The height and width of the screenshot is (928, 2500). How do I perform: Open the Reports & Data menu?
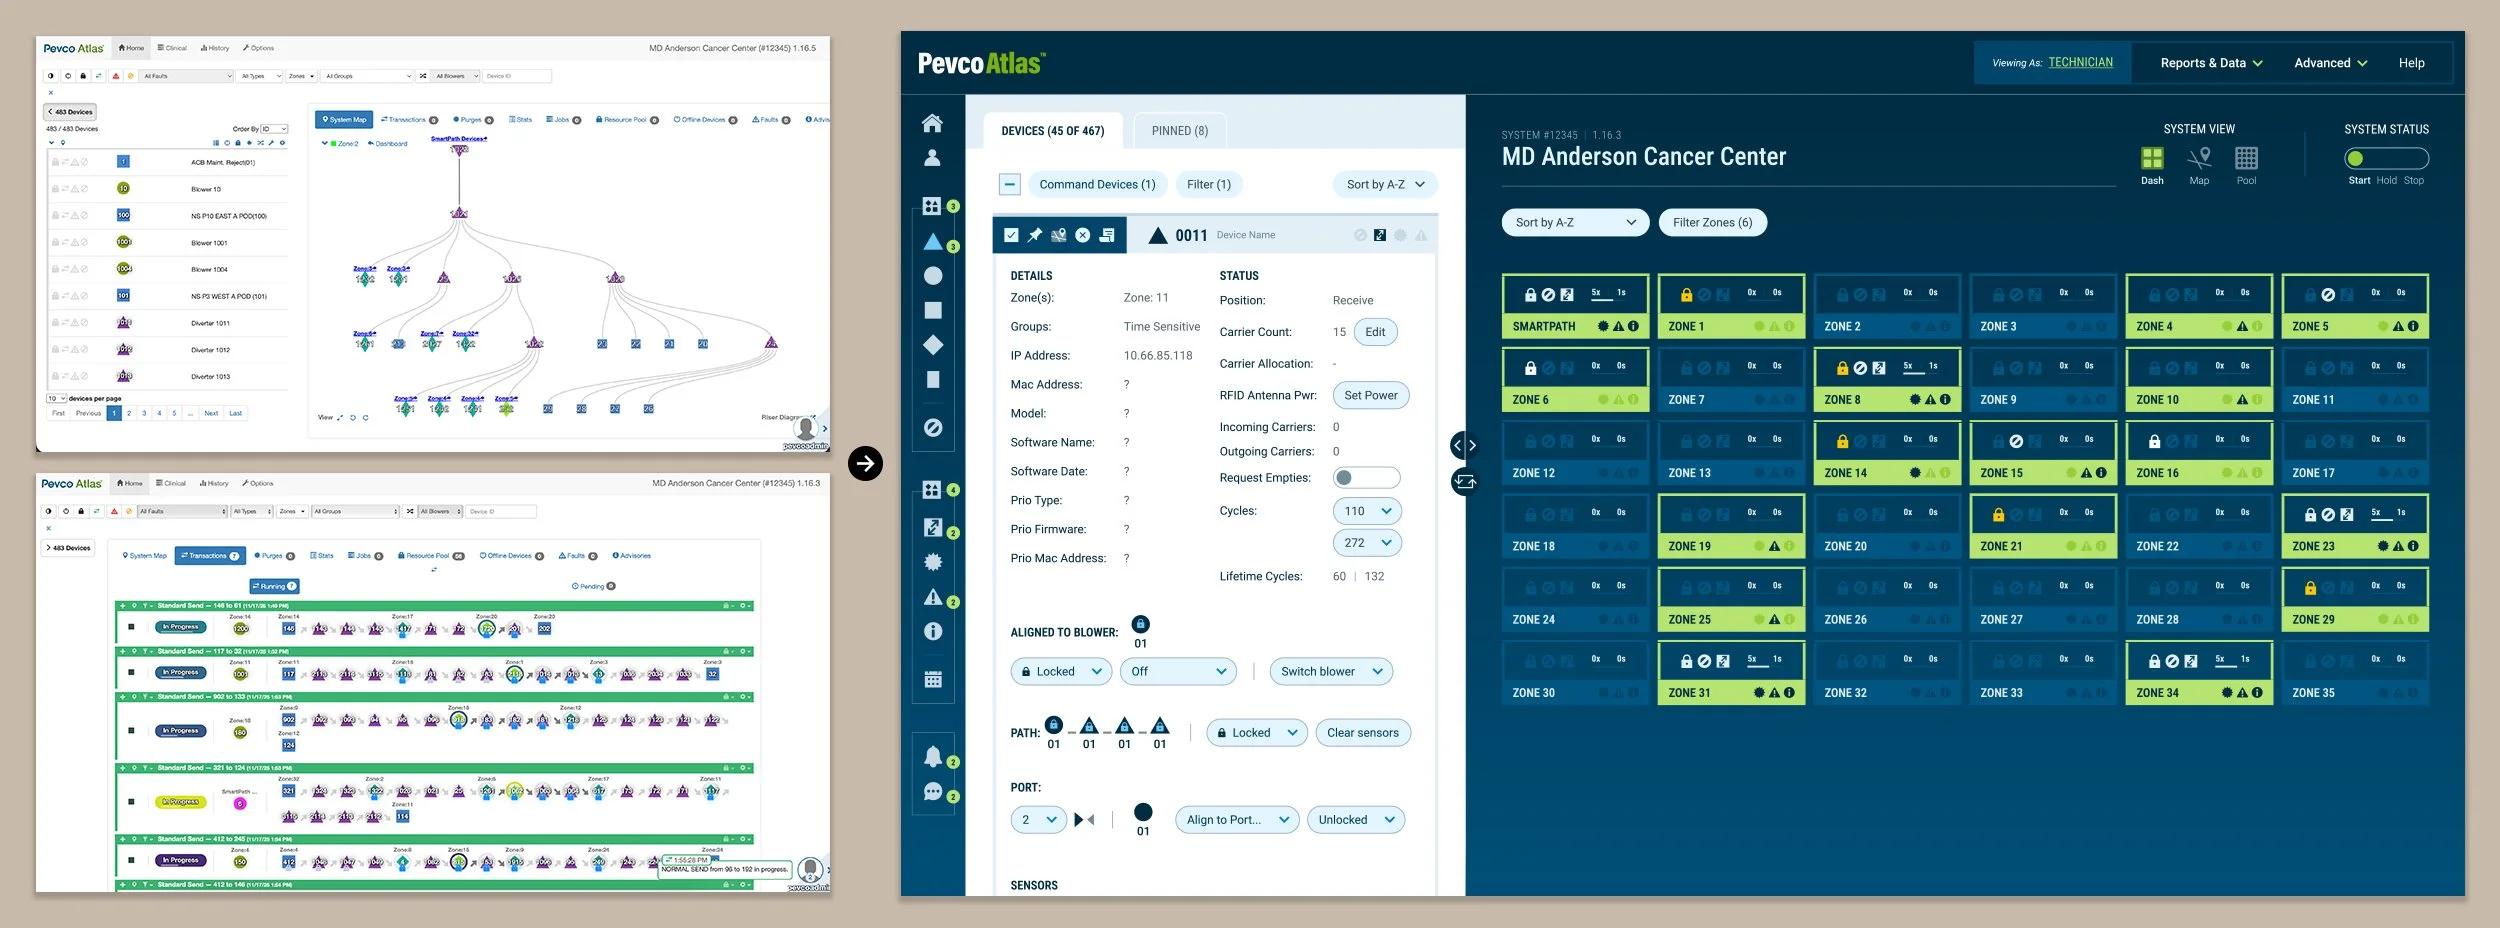point(2210,62)
